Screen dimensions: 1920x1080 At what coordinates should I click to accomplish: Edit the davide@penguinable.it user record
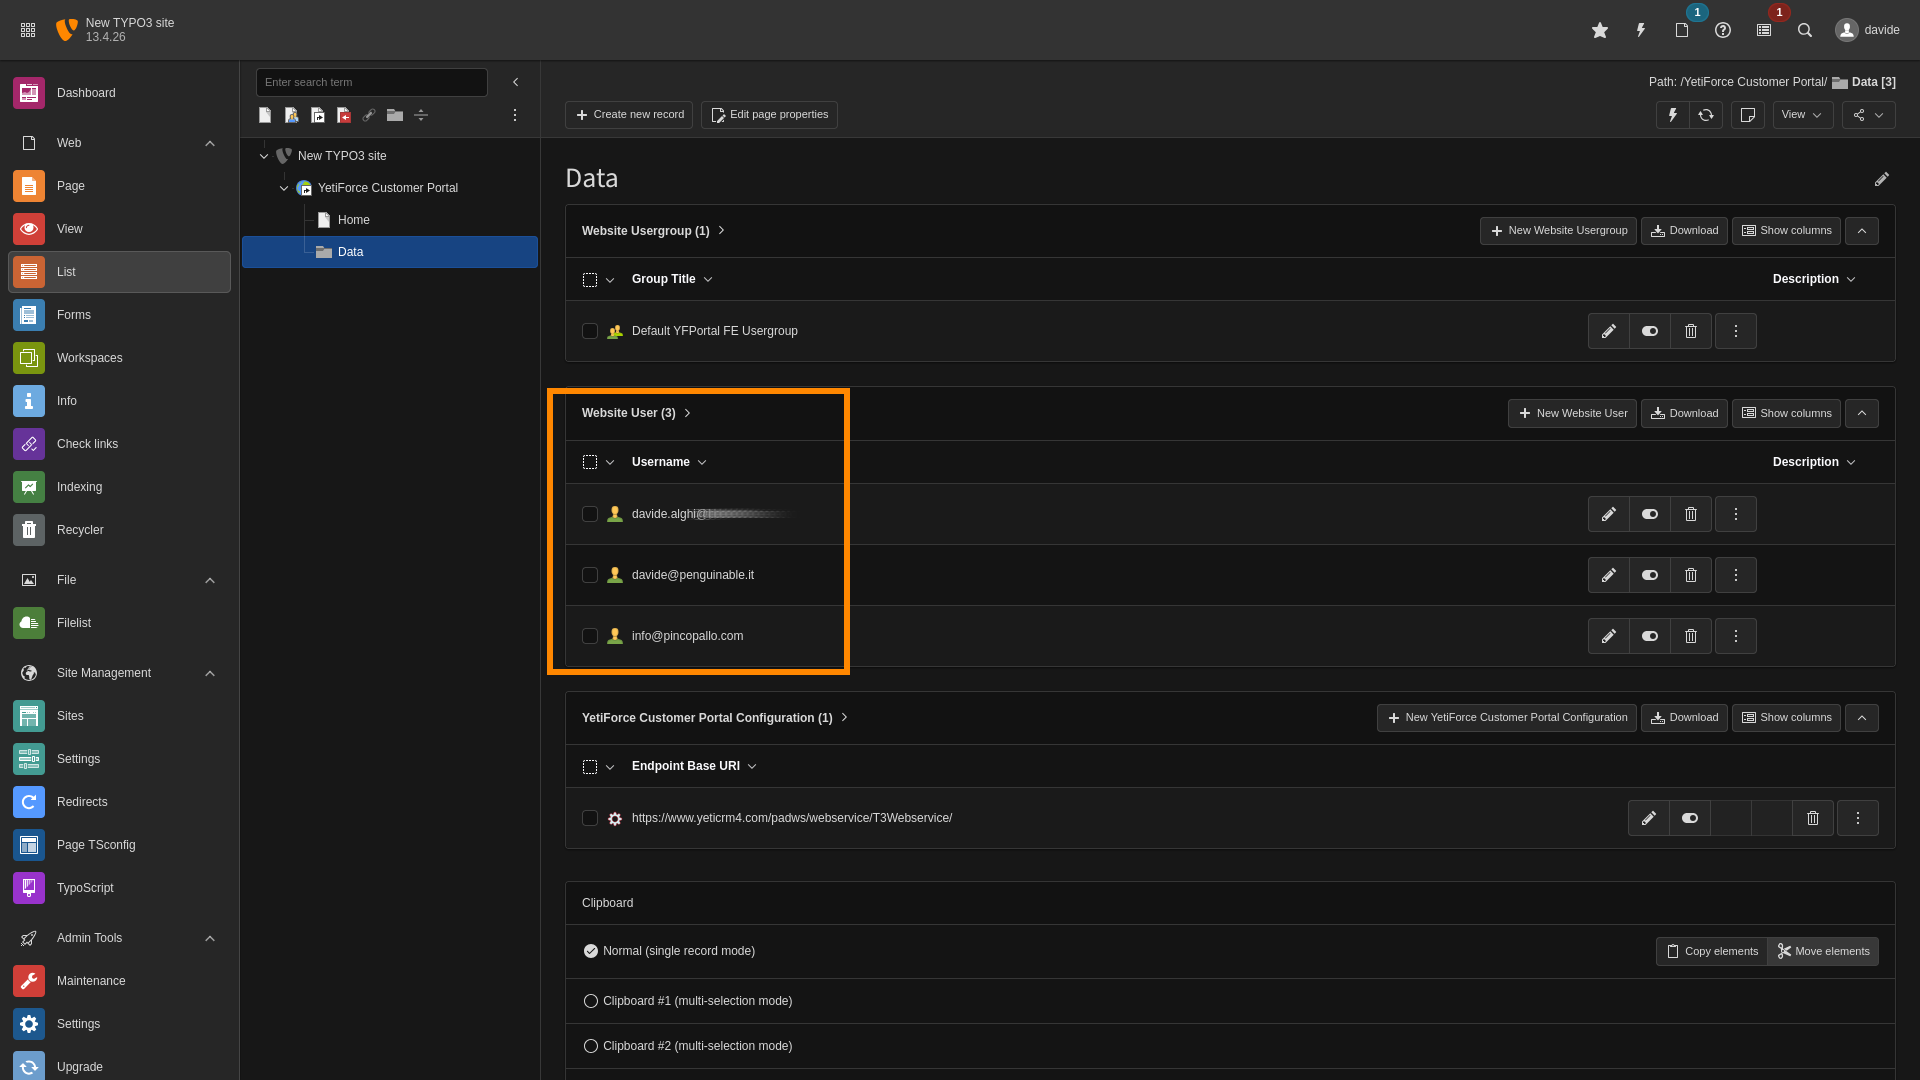1608,575
